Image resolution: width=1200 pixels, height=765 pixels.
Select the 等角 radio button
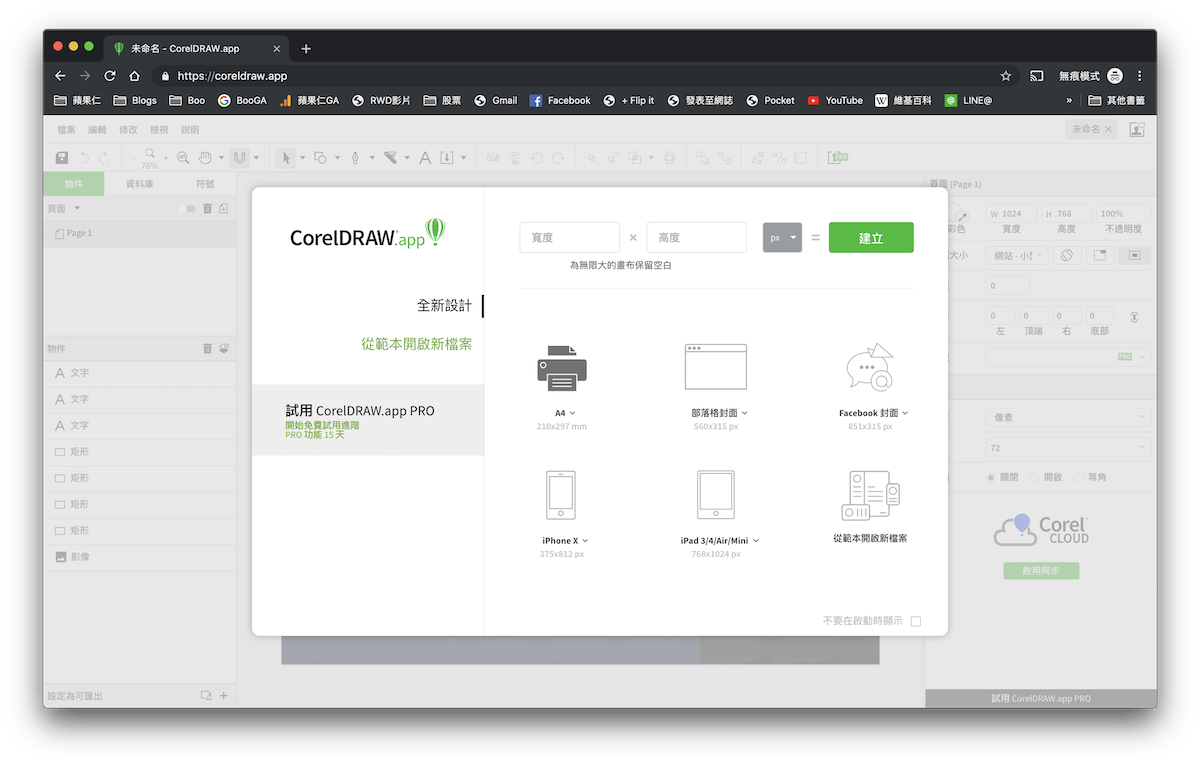1078,477
